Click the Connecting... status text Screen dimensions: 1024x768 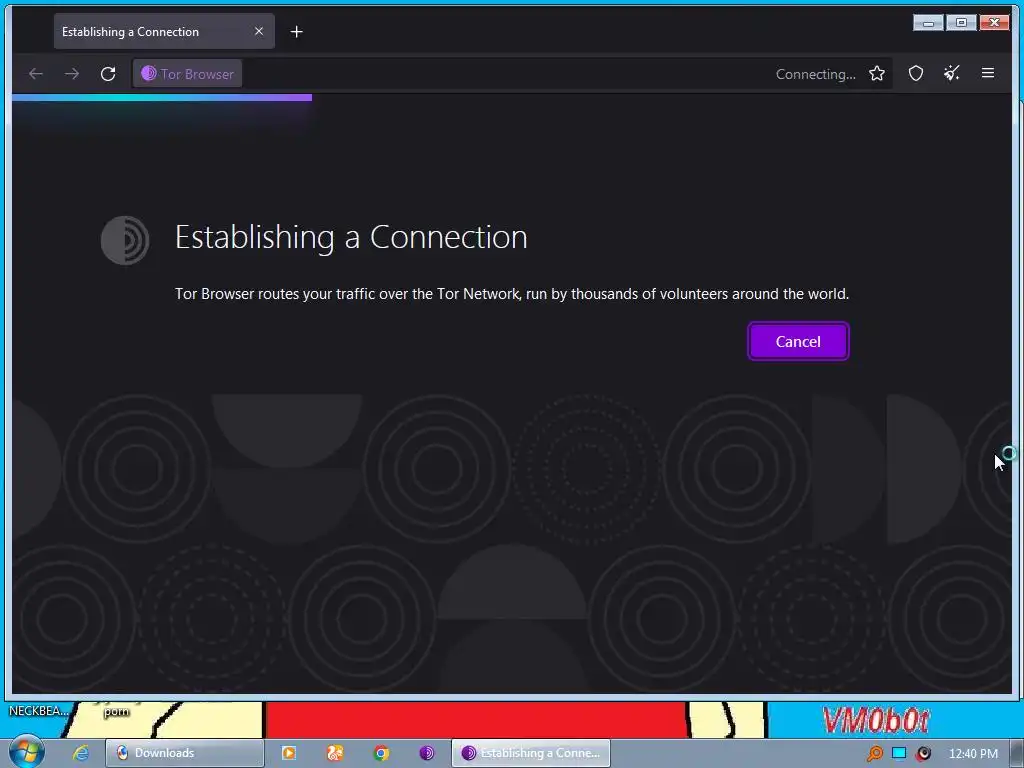816,74
